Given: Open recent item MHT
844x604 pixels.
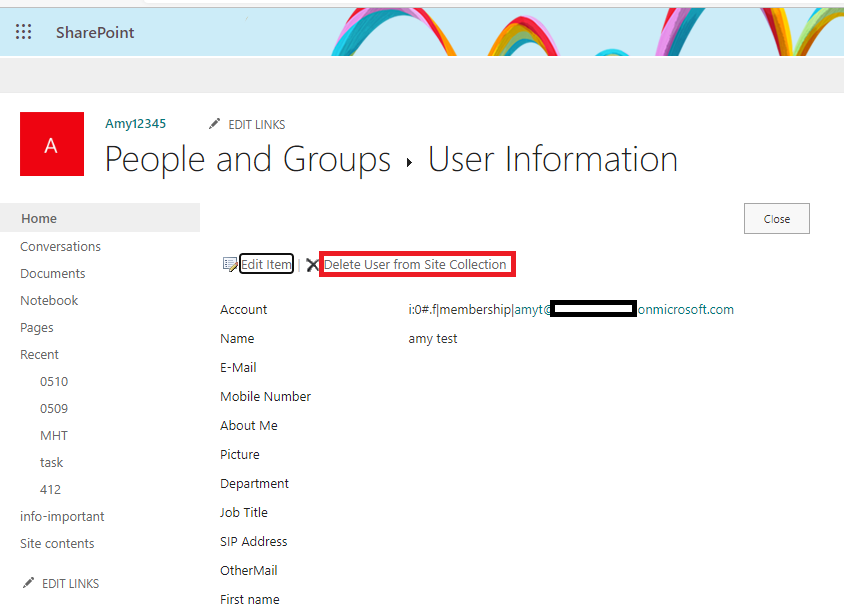Looking at the screenshot, I should tap(54, 435).
